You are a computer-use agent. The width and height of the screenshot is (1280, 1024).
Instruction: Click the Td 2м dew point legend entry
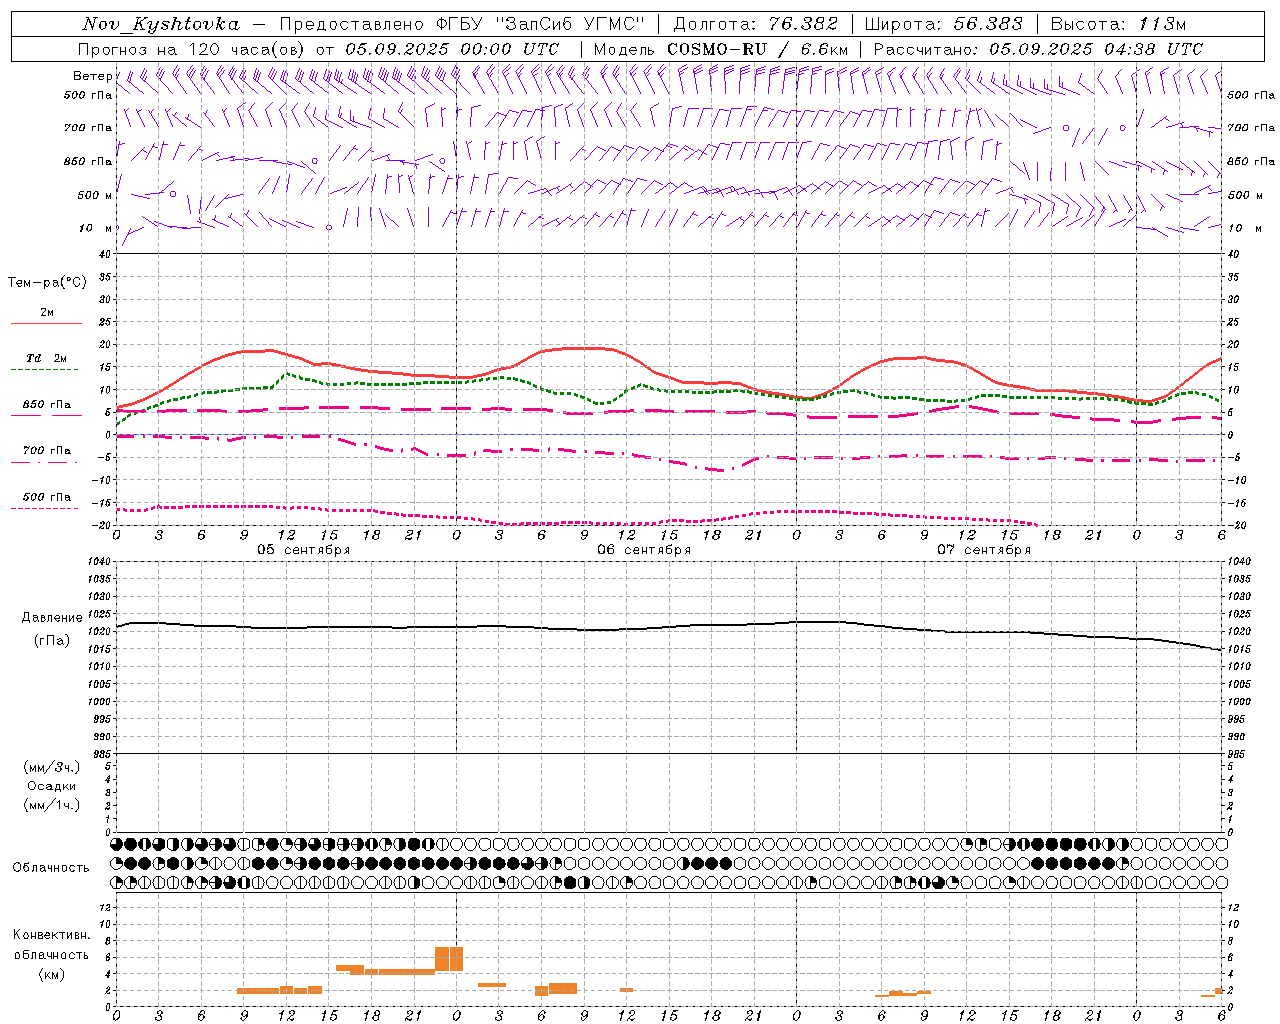coord(47,358)
